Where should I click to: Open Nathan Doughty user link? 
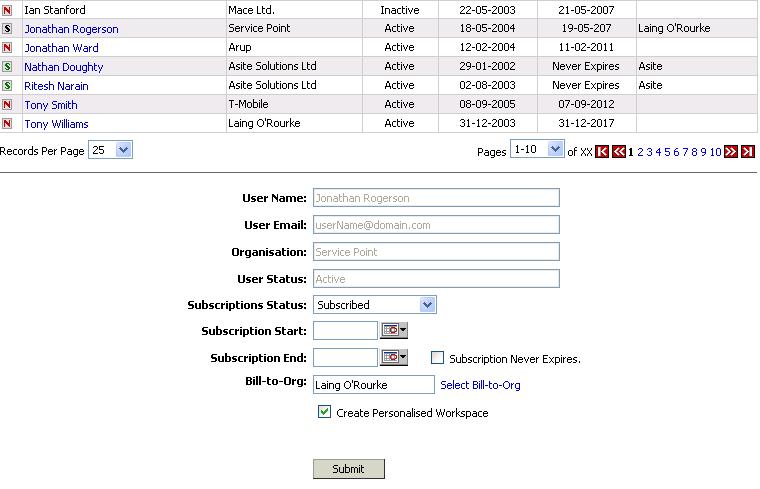[x=64, y=67]
